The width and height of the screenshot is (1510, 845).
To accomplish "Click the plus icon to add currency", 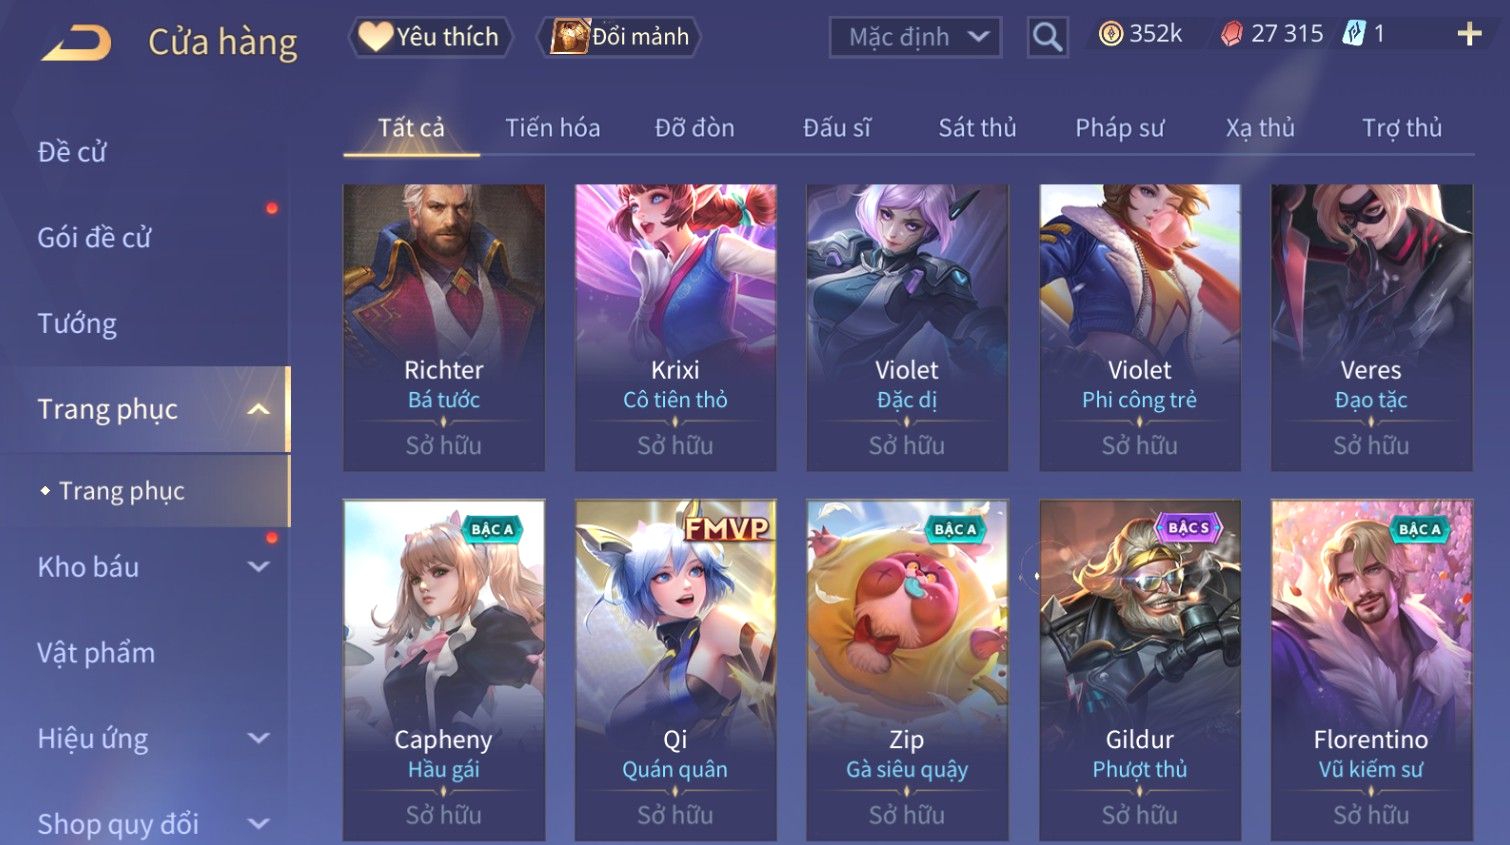I will (1469, 35).
